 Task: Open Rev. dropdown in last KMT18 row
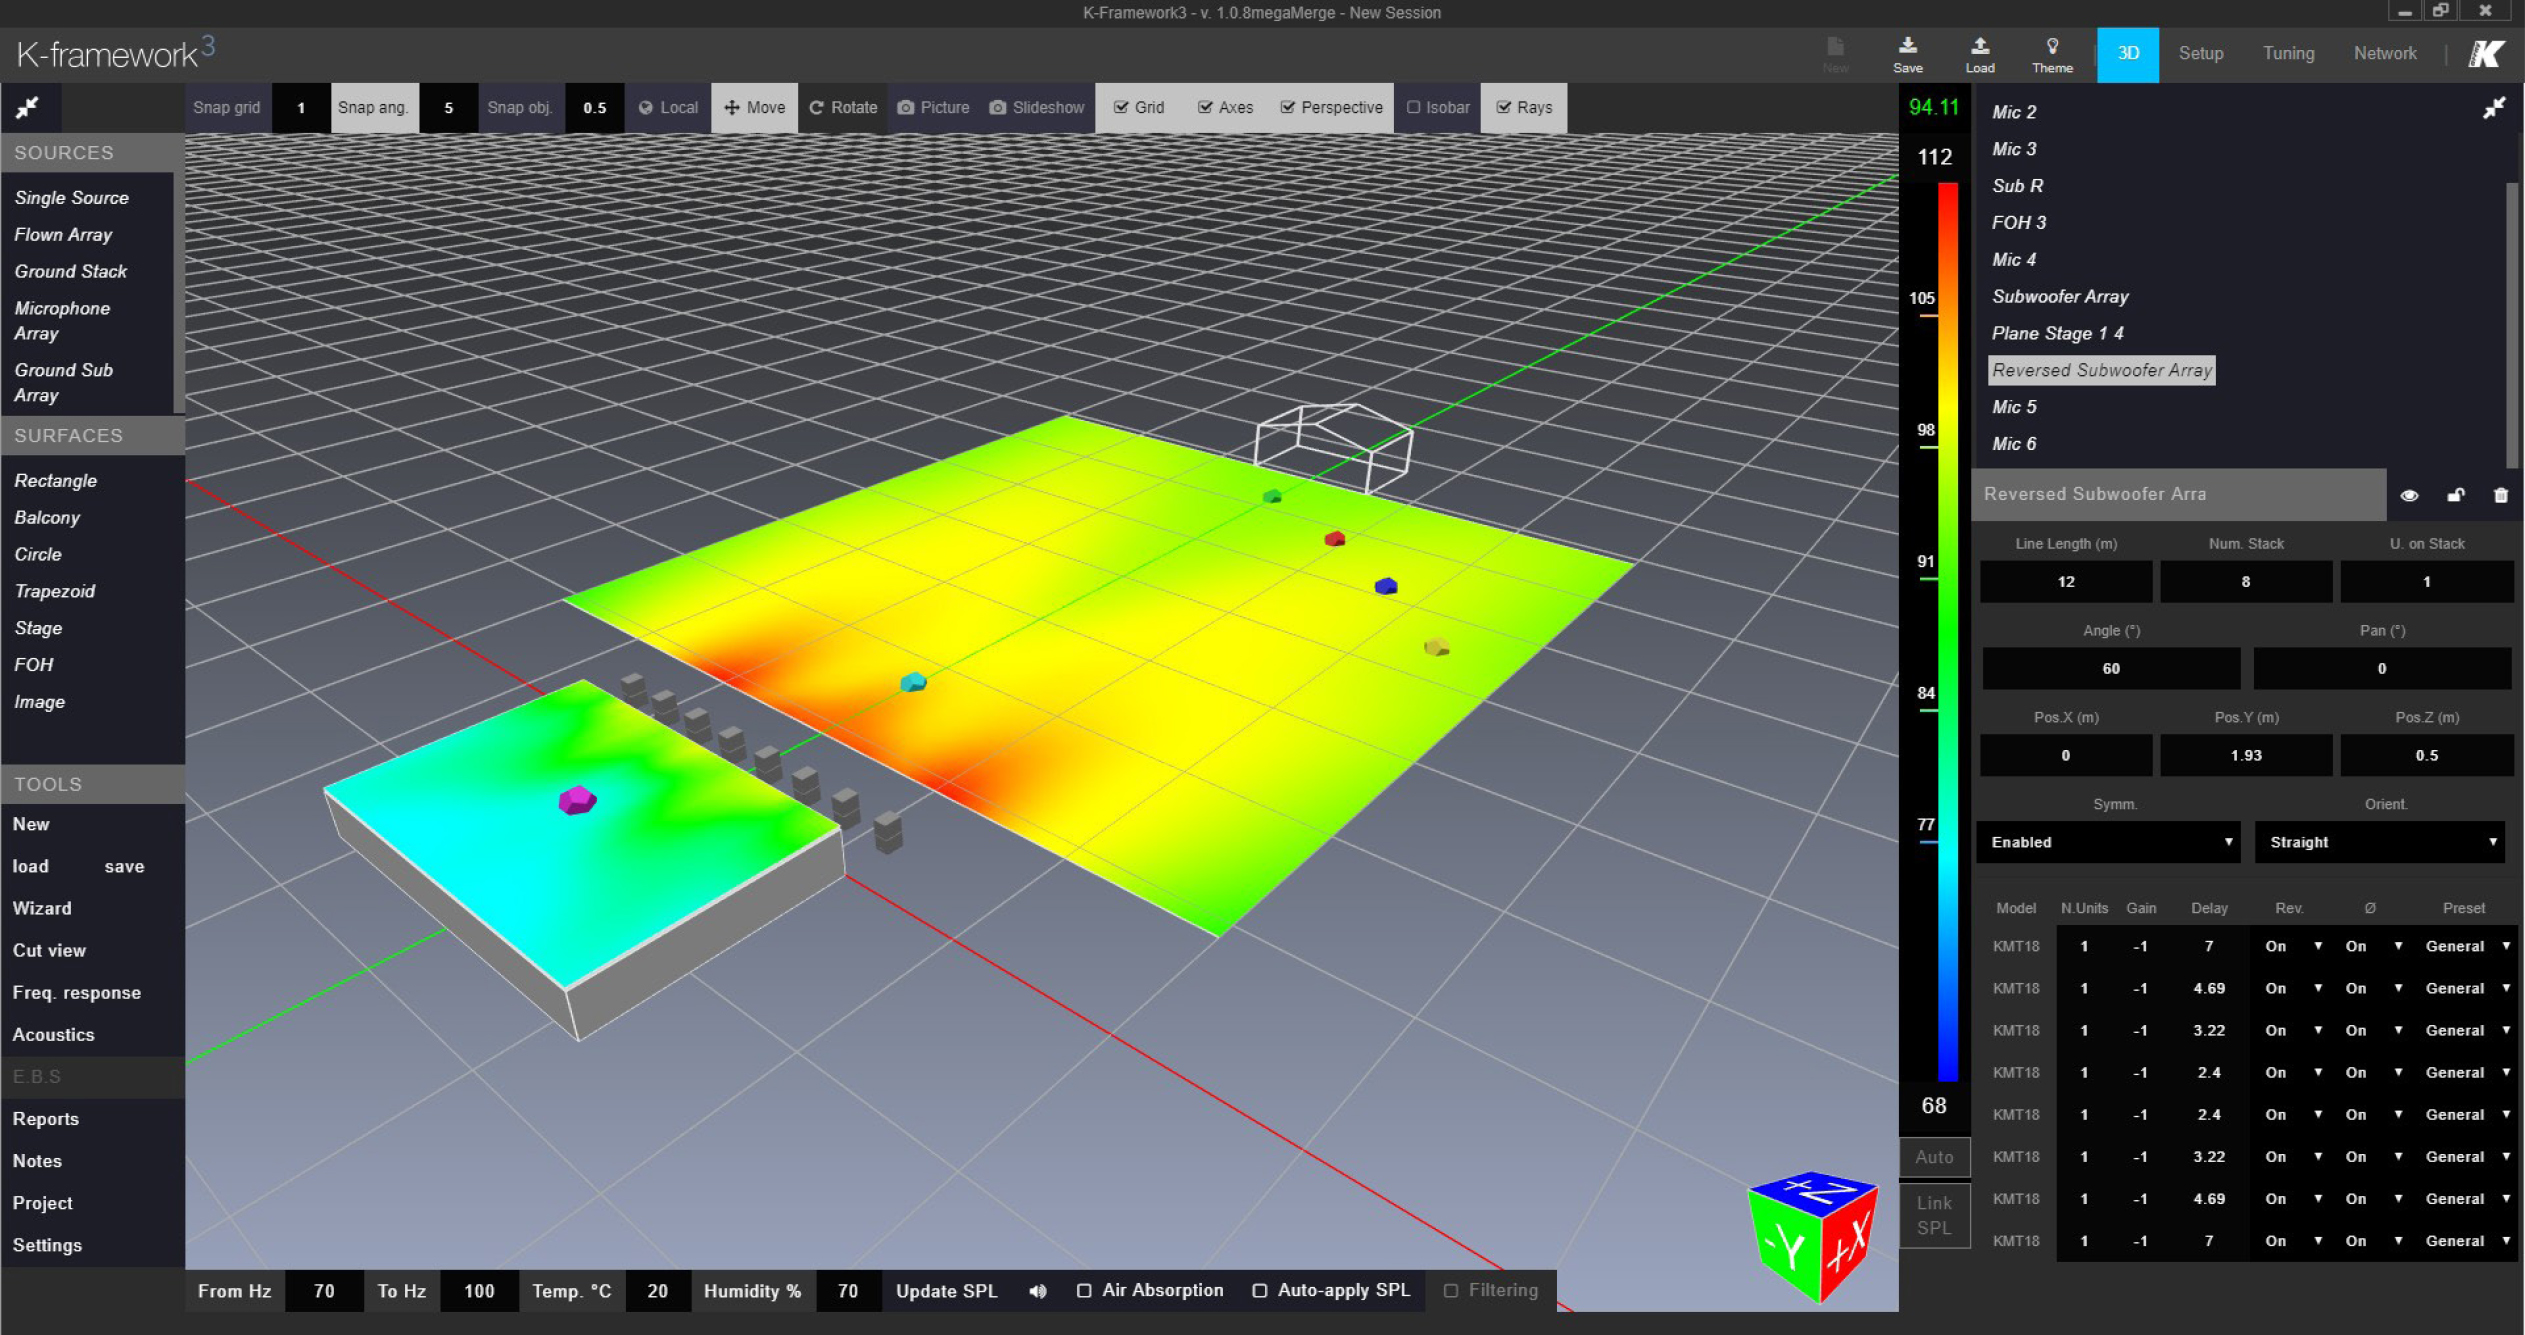tap(2293, 1241)
